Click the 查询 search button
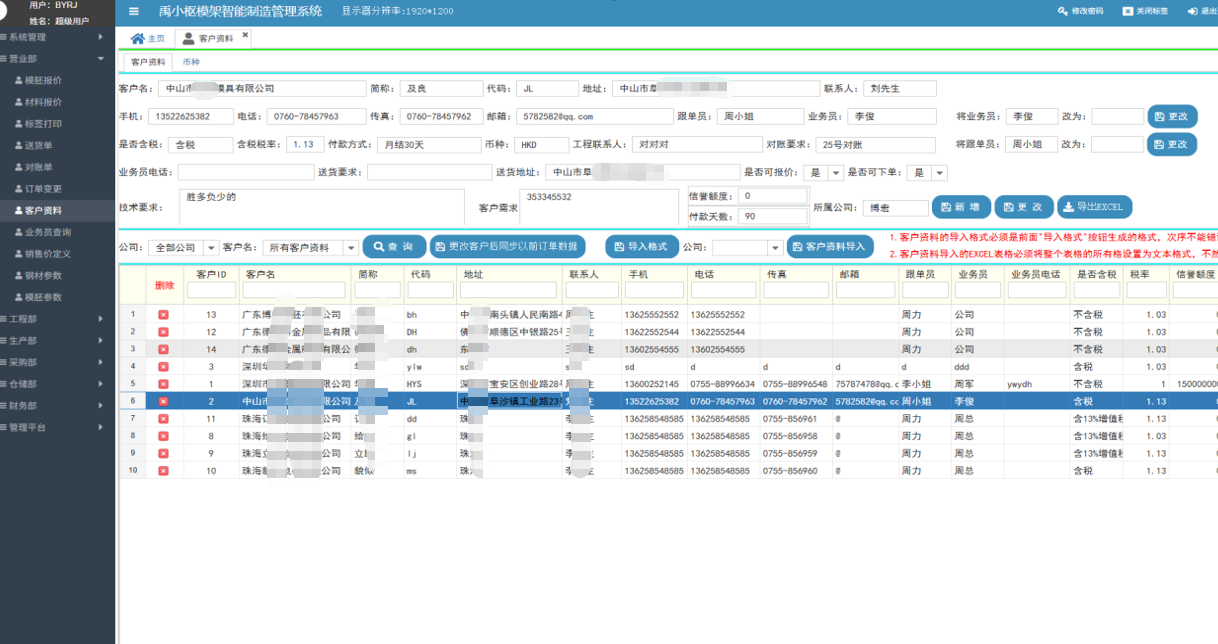Image resolution: width=1218 pixels, height=644 pixels. (394, 247)
